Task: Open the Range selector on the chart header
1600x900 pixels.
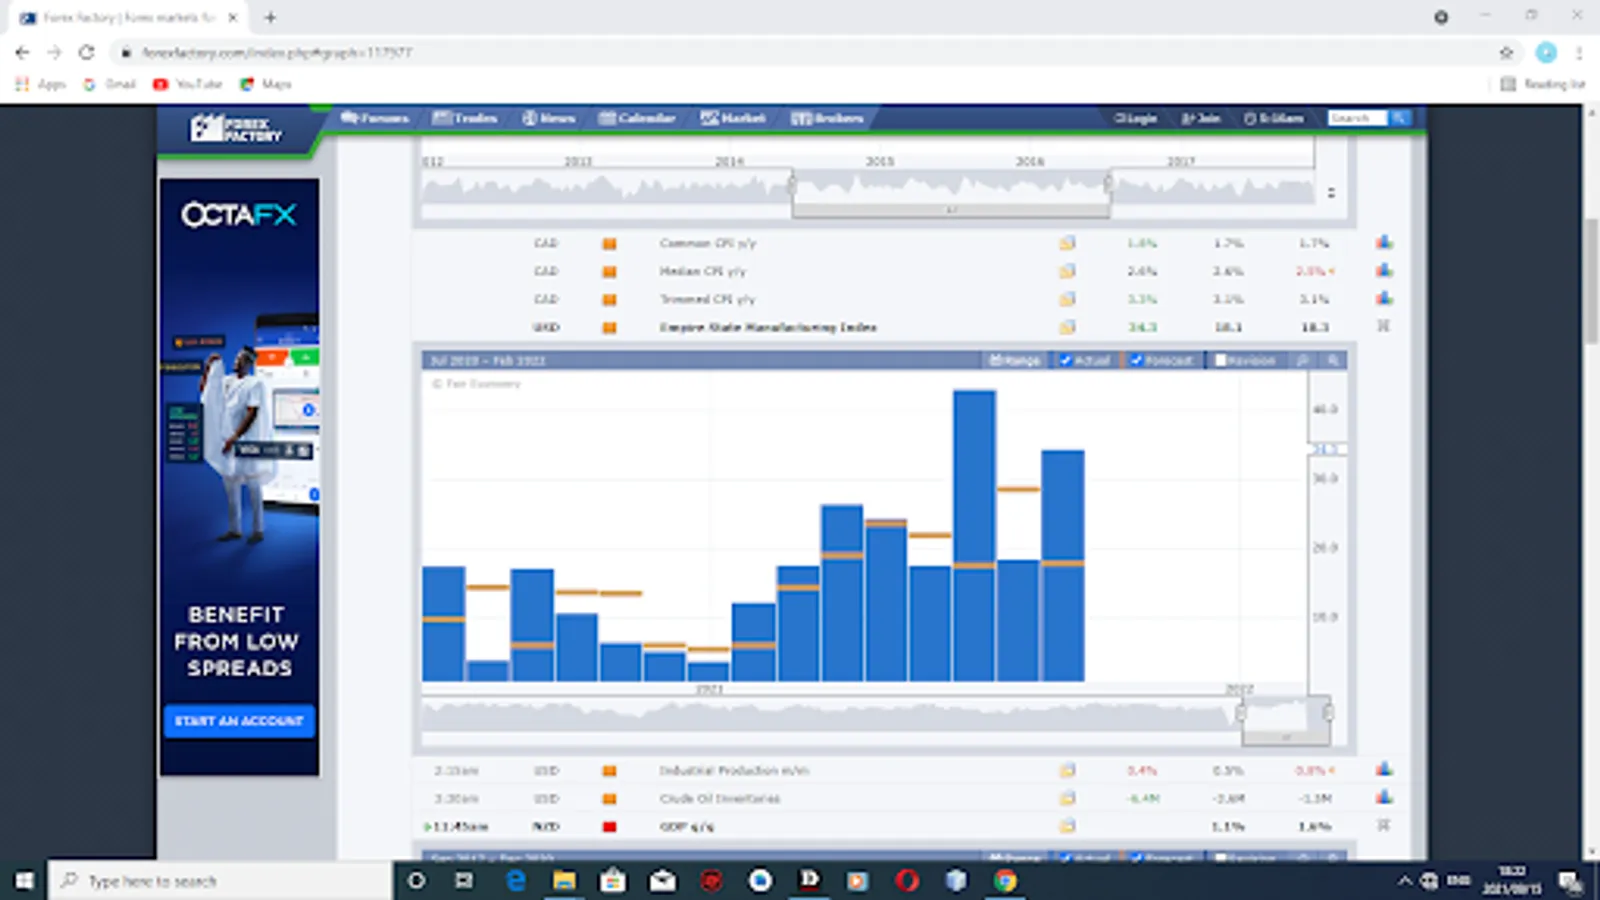Action: 1014,360
